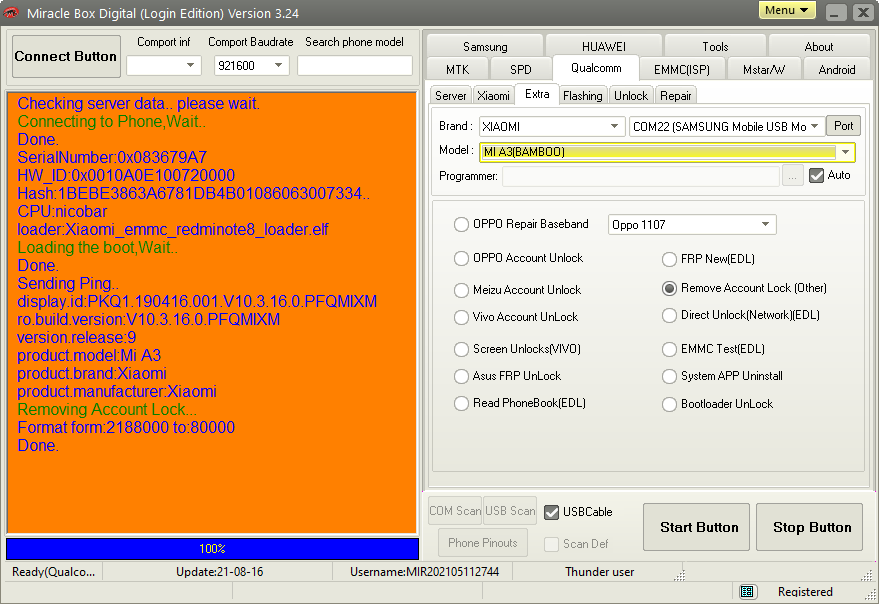This screenshot has width=879, height=604.
Task: Toggle the Scan Def checkbox
Action: click(x=552, y=544)
